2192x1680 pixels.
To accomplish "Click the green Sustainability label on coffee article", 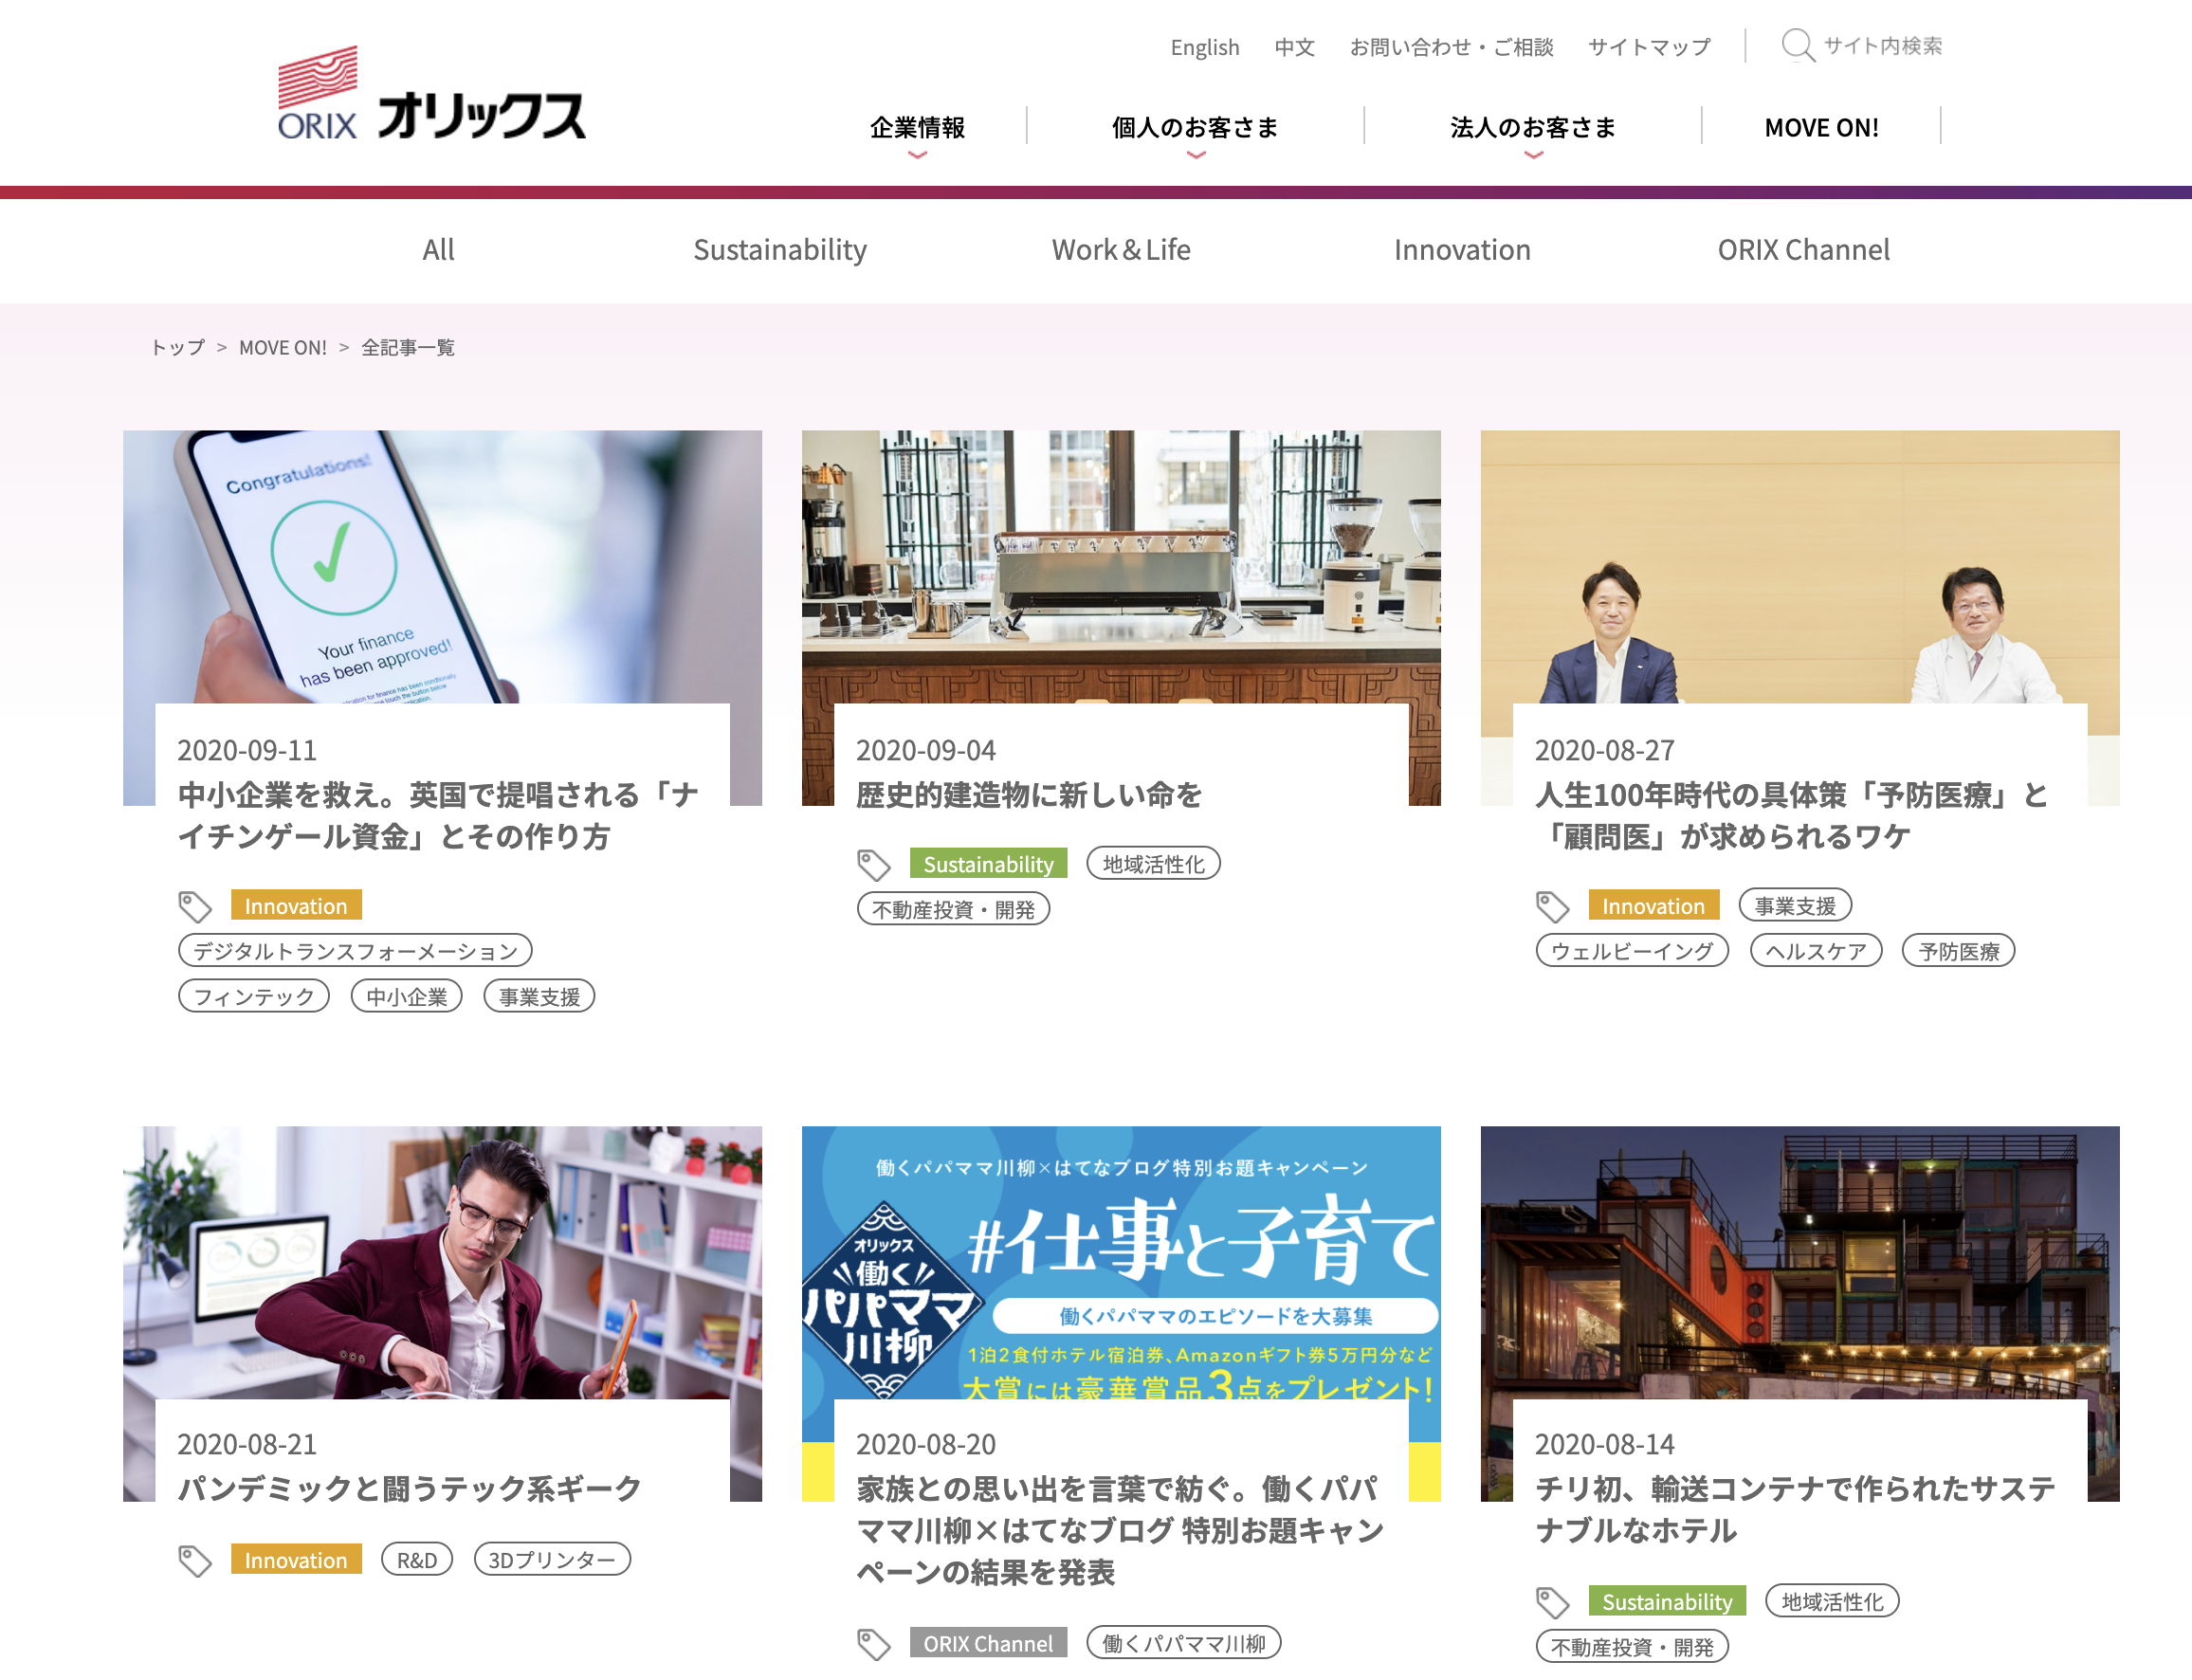I will tap(988, 864).
